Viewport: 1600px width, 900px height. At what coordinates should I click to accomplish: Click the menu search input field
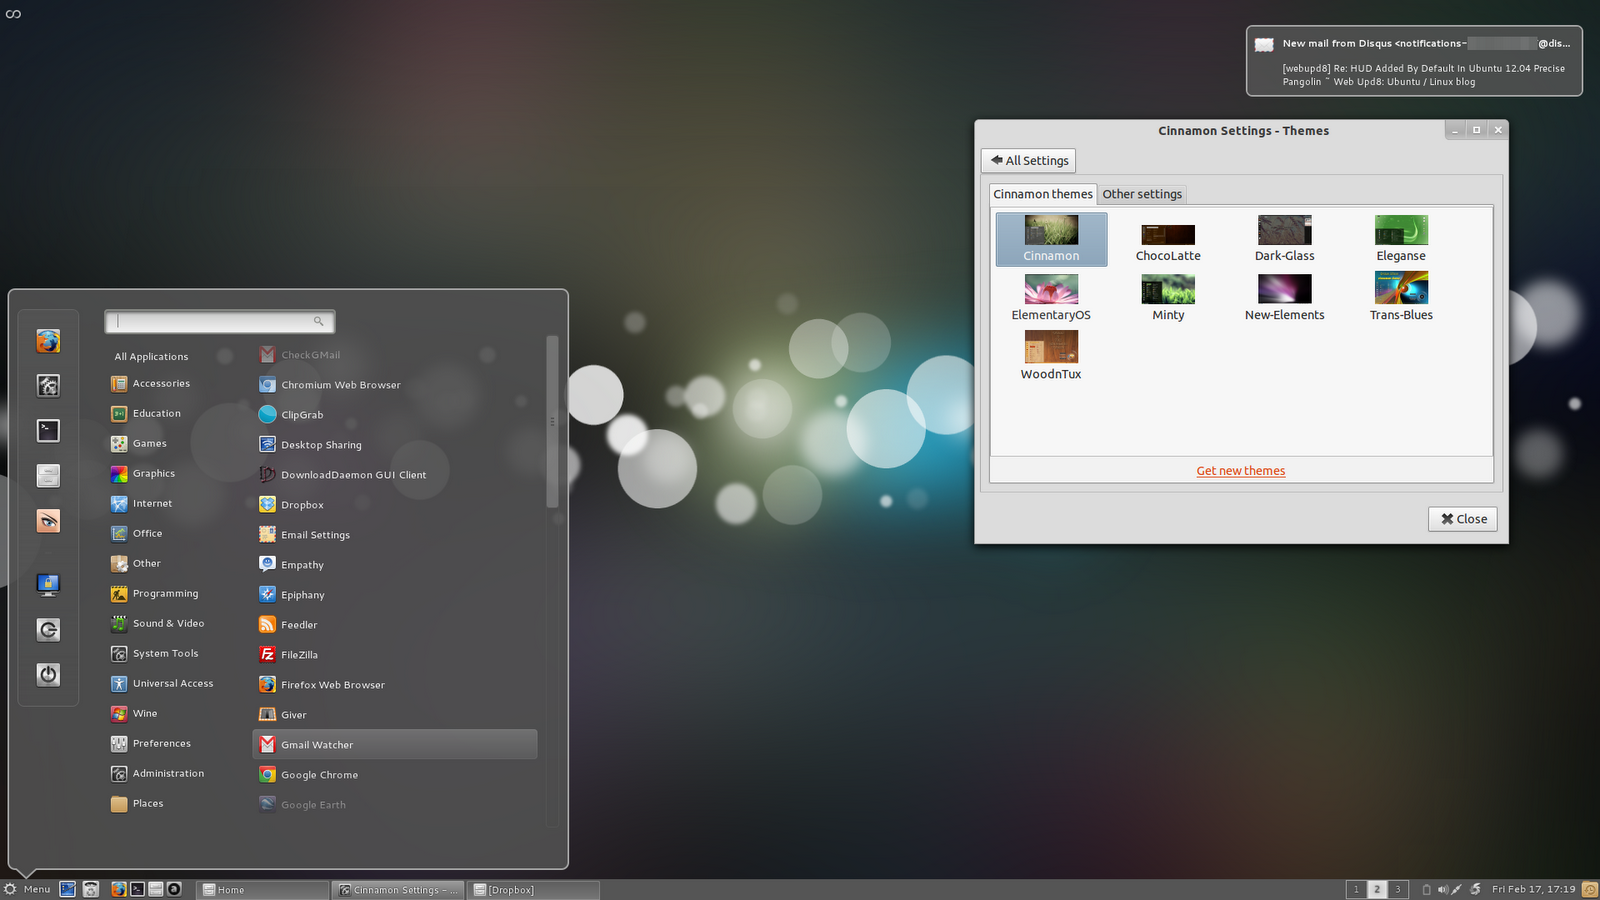[215, 321]
